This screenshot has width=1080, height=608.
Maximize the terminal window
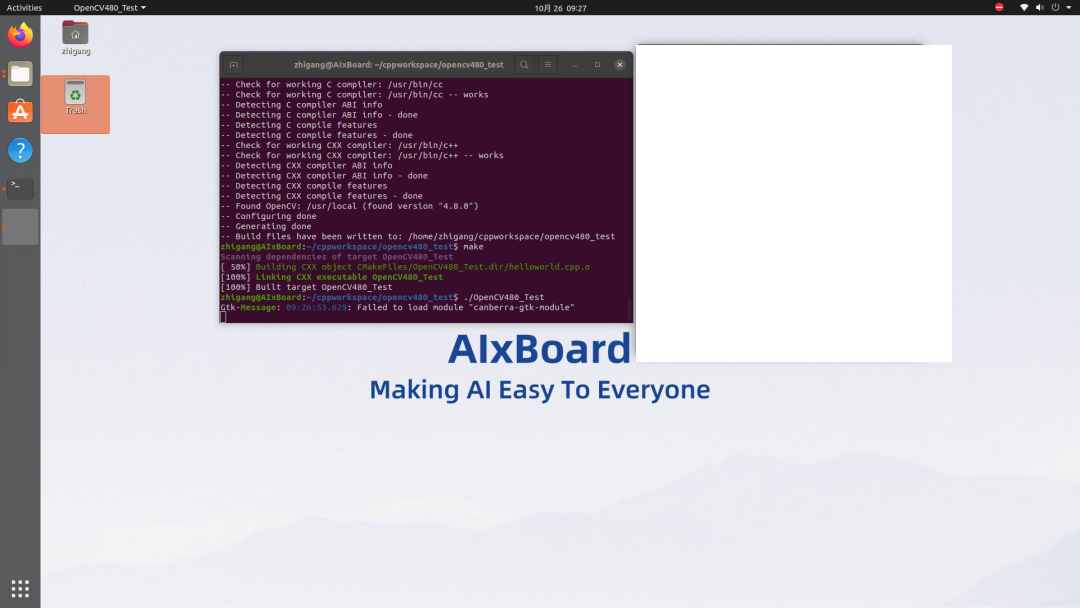point(597,65)
